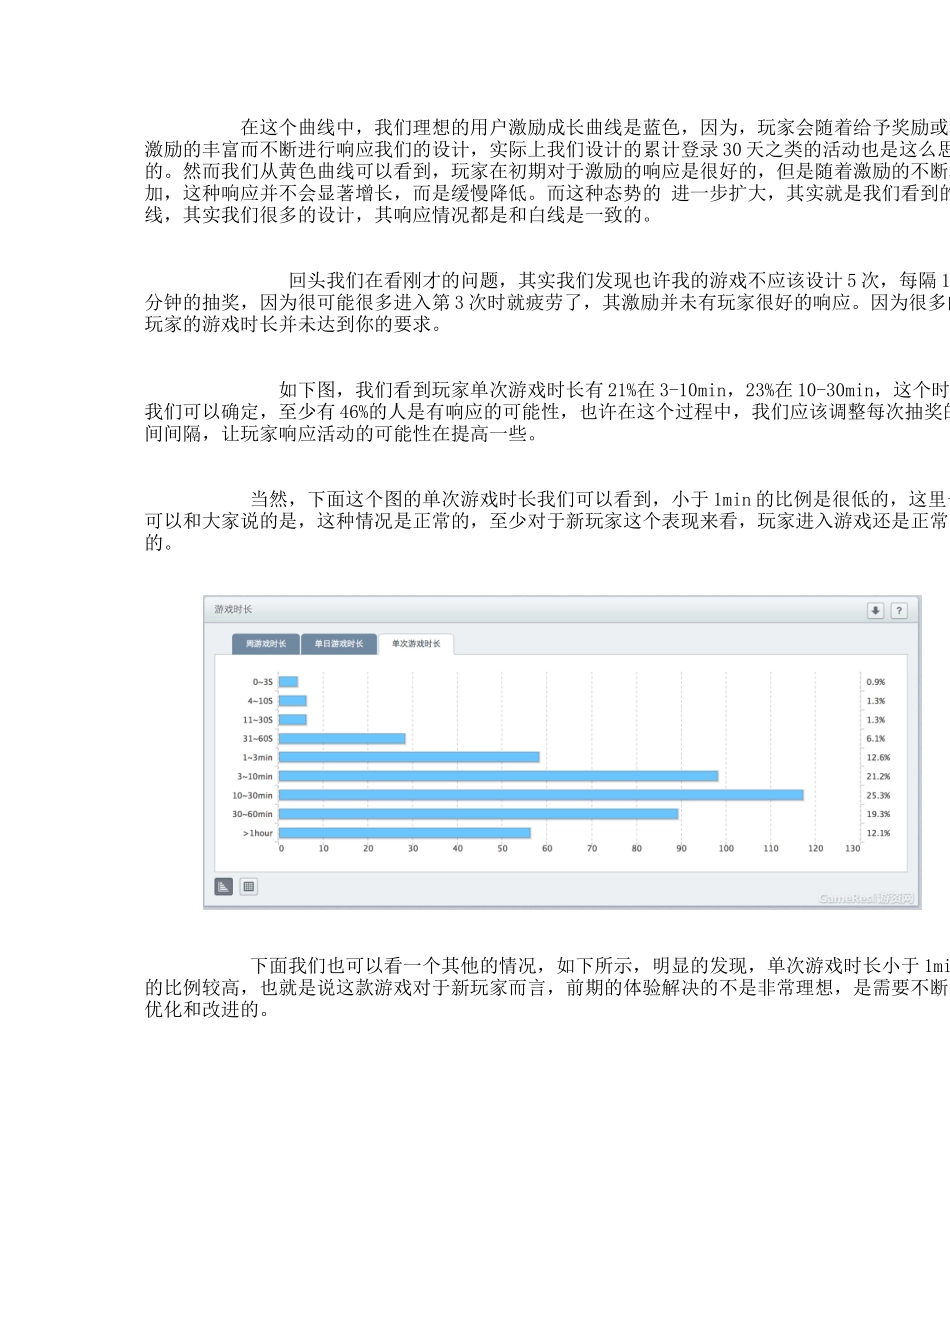Click the 21.2% value label
Viewport: 950px width, 1344px height.
pos(878,777)
